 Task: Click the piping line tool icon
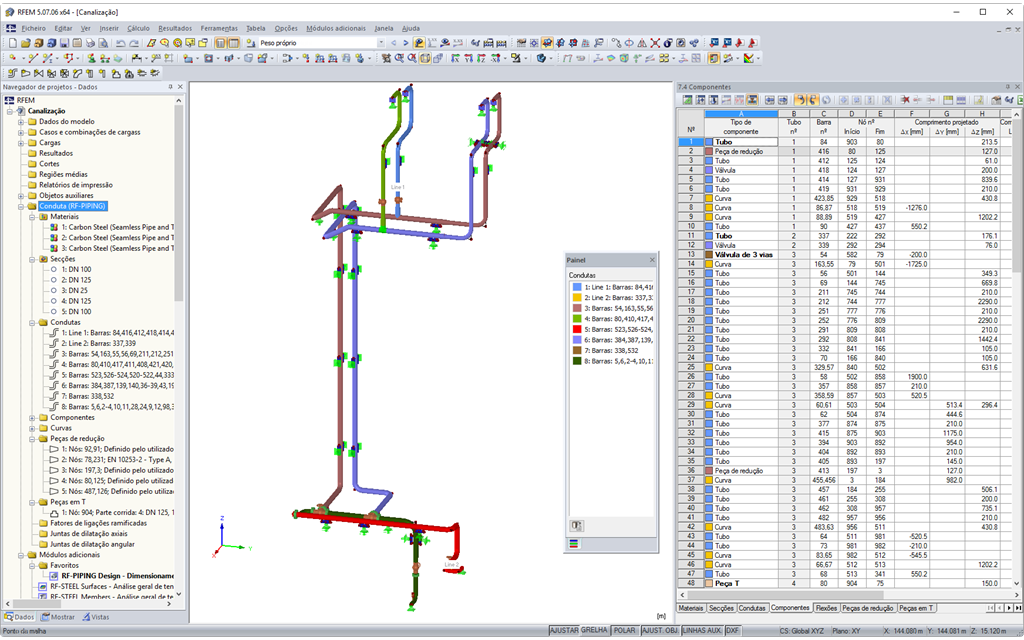pos(12,73)
